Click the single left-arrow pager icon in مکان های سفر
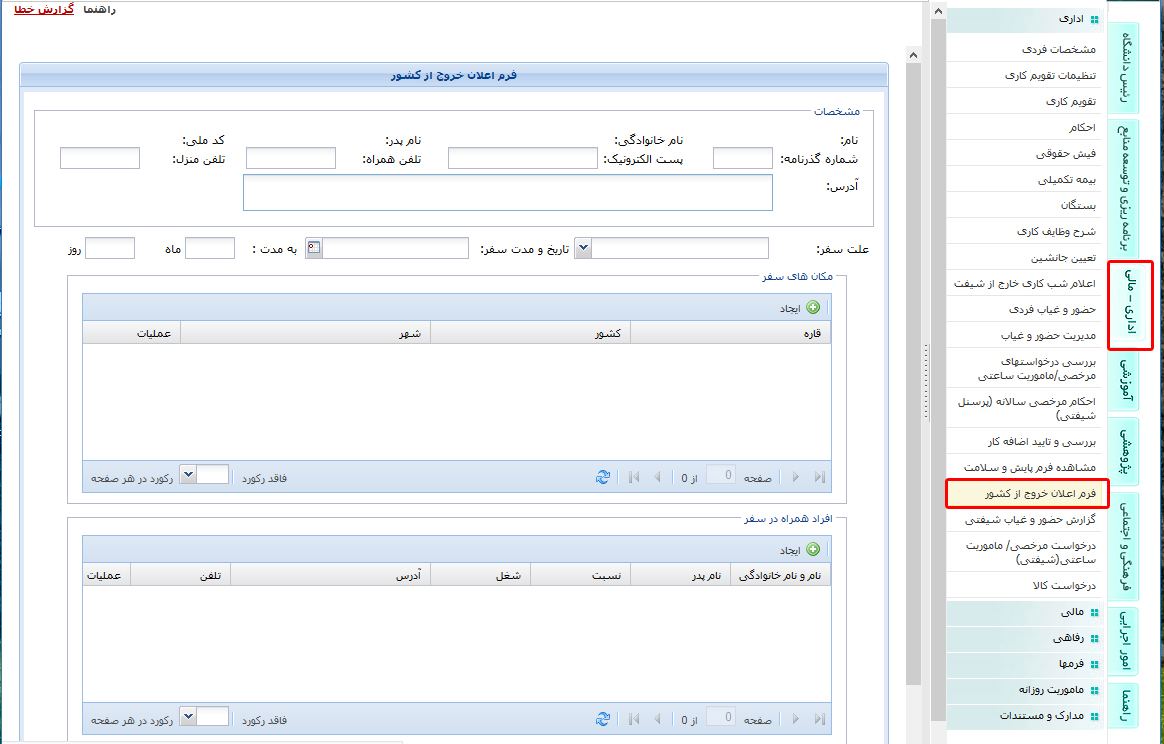The width and height of the screenshot is (1164, 744). [x=657, y=477]
